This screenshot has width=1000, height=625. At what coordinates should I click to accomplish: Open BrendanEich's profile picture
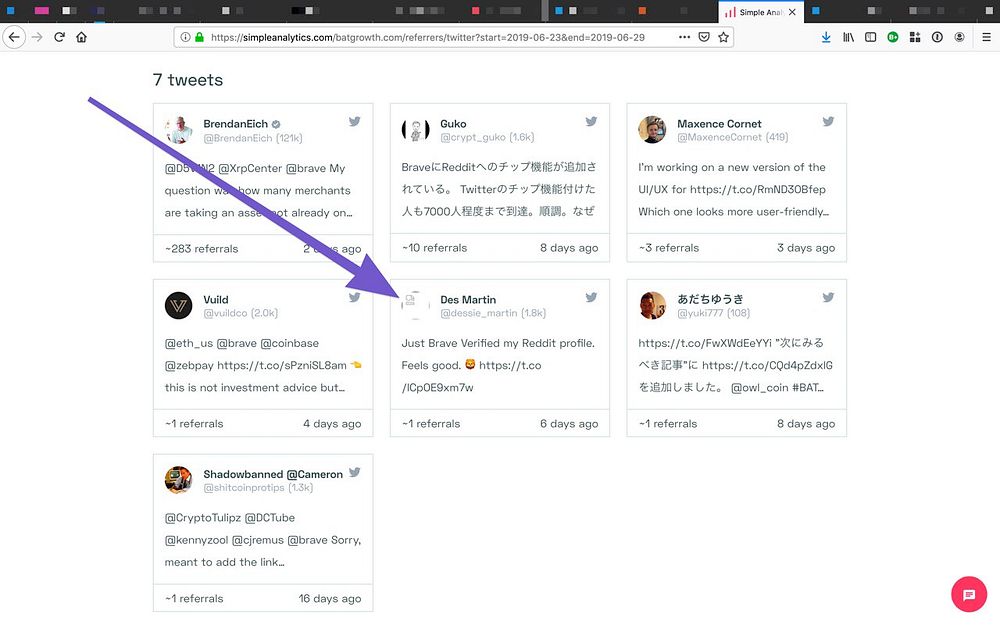coord(179,130)
